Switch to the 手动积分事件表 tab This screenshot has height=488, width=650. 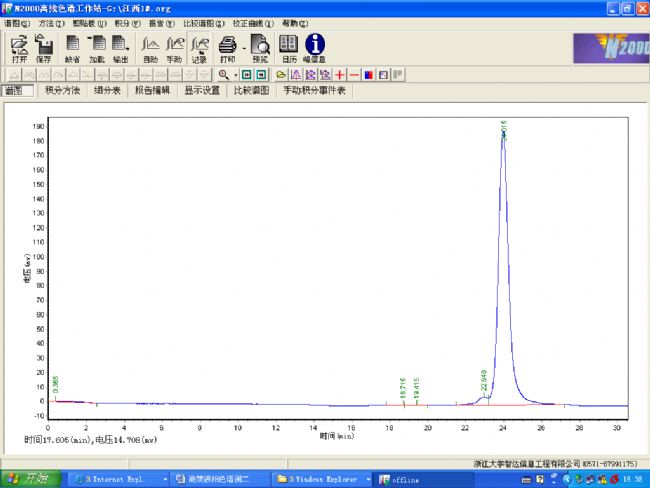tap(314, 91)
